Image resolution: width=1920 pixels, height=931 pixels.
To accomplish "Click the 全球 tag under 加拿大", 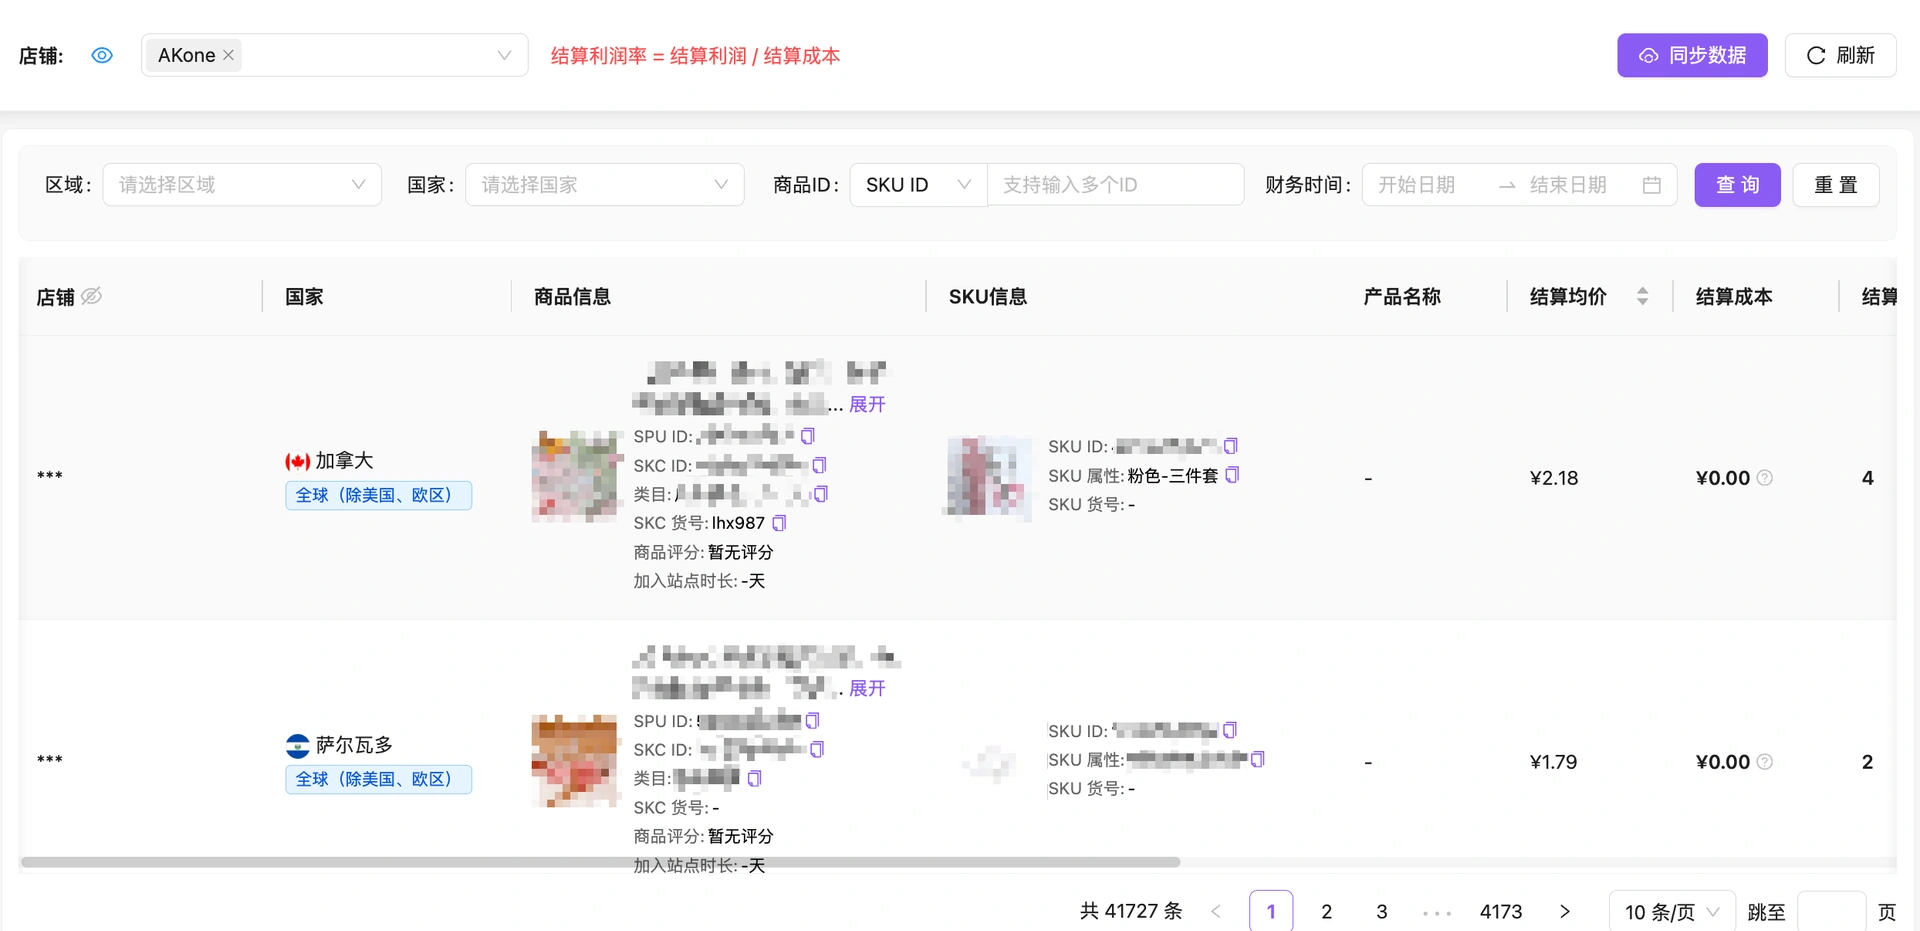I will click(378, 495).
